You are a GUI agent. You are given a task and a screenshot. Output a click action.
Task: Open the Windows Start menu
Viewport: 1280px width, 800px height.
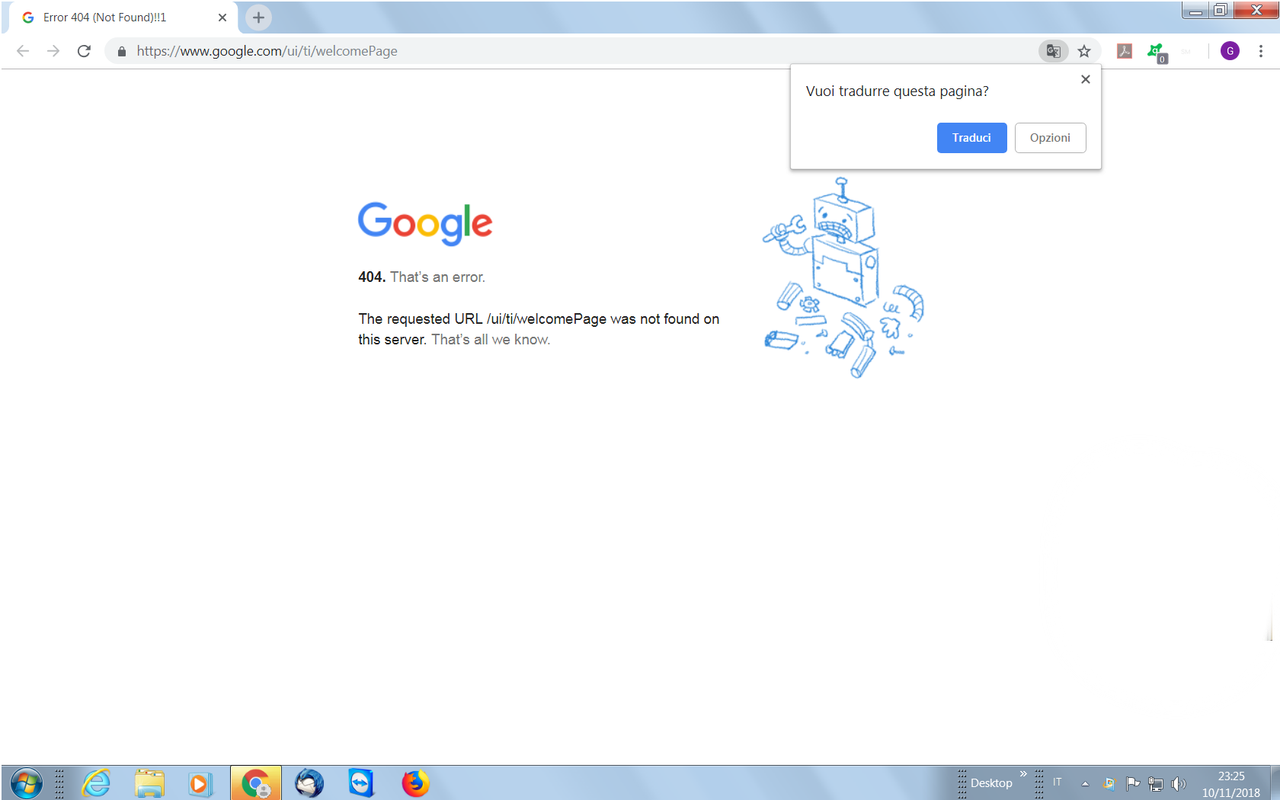pyautogui.click(x=25, y=783)
